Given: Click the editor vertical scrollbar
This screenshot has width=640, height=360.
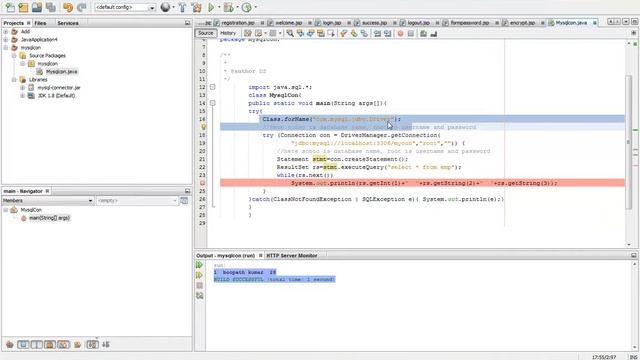Looking at the screenshot, I should (629, 141).
